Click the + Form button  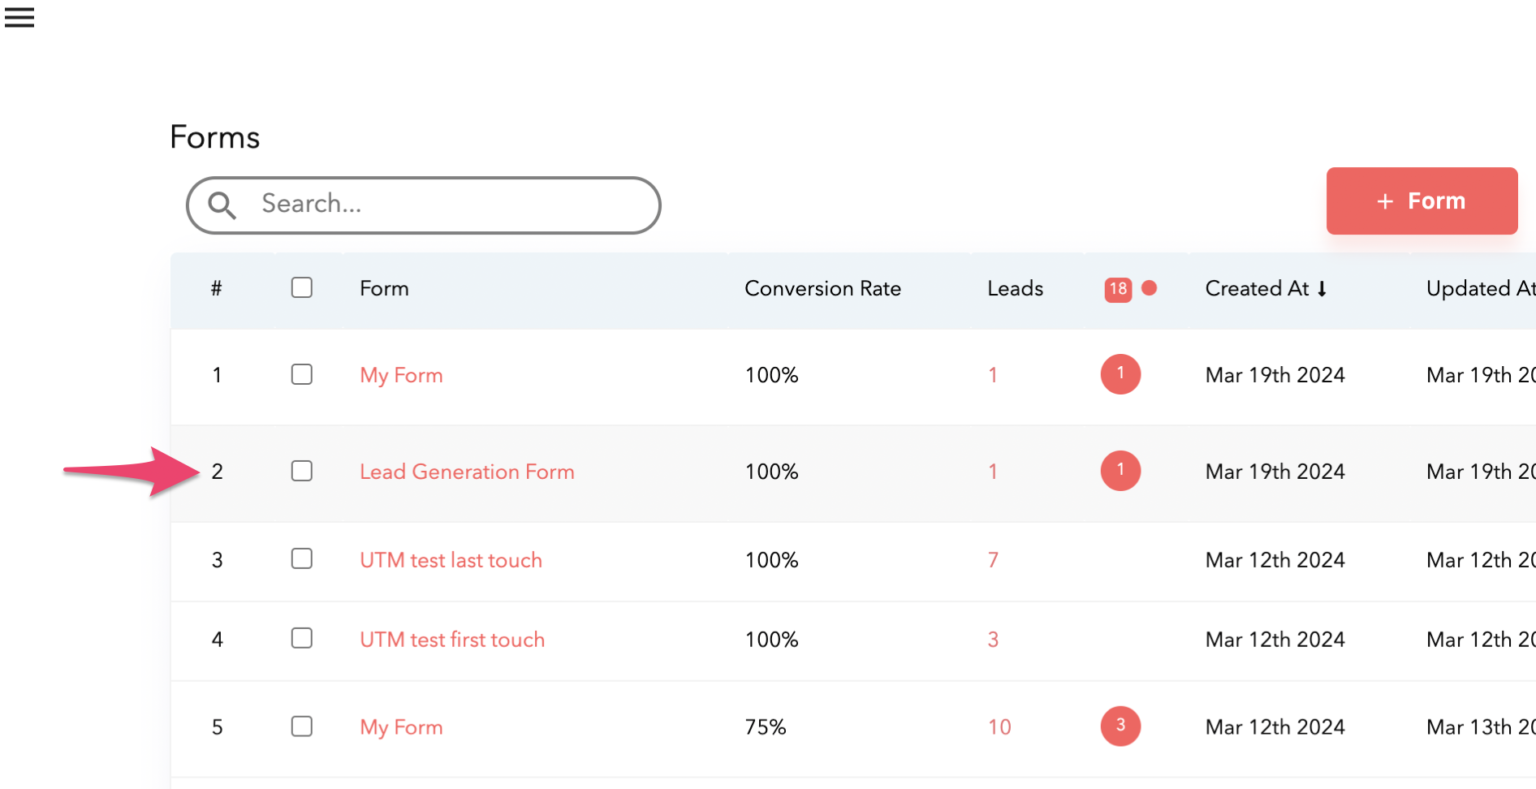coord(1421,201)
